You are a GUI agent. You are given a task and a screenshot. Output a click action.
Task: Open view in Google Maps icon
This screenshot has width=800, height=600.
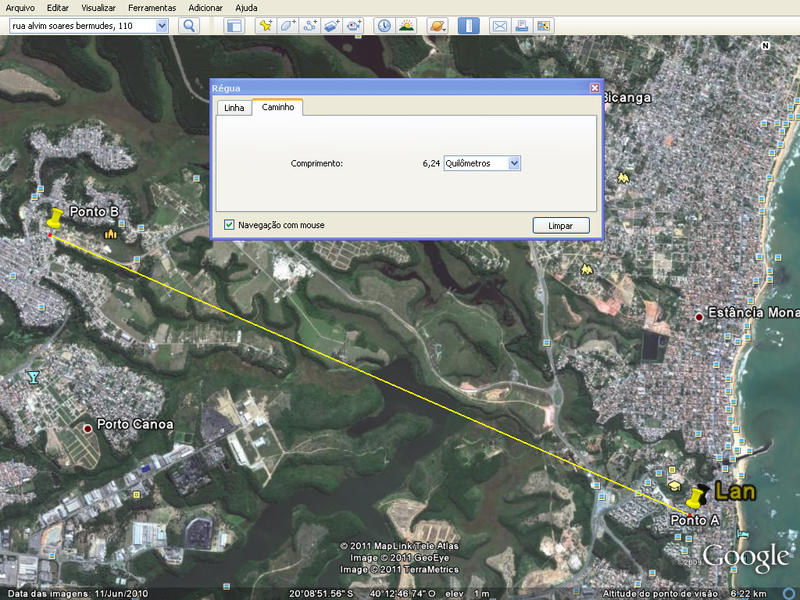(x=543, y=26)
